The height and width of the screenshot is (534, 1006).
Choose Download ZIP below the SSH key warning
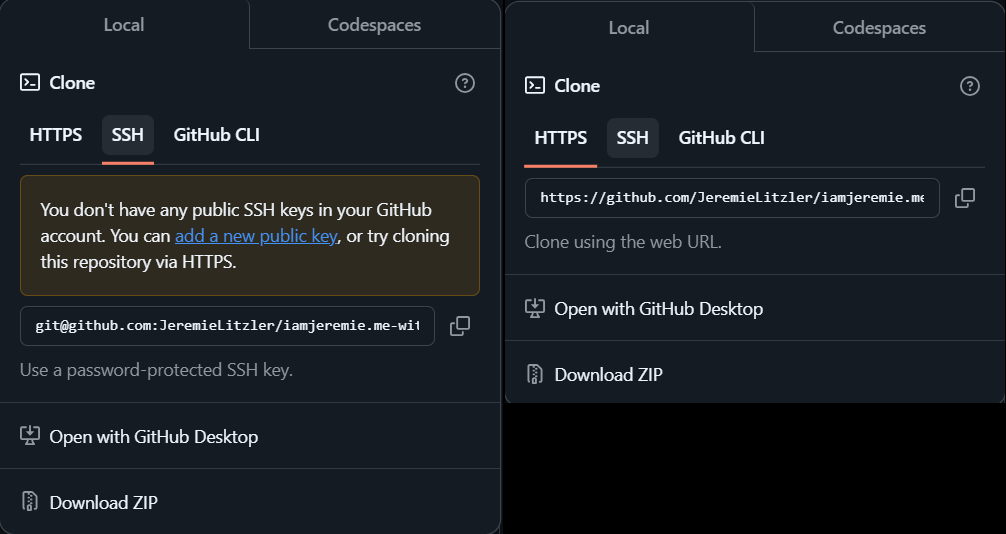pos(103,502)
